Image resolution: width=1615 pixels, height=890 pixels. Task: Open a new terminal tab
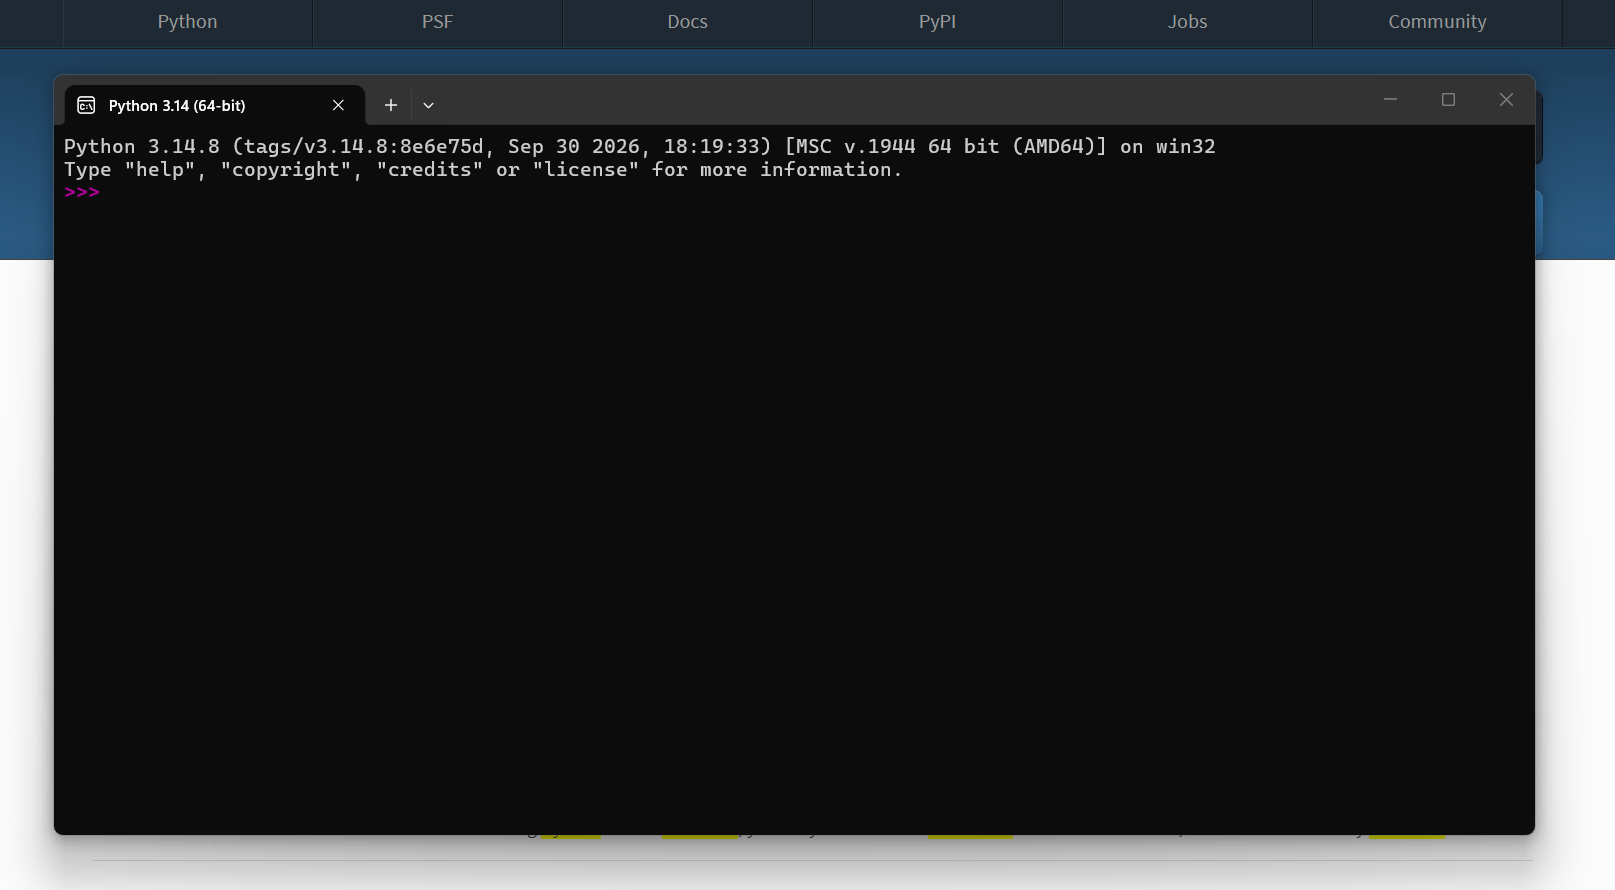391,105
